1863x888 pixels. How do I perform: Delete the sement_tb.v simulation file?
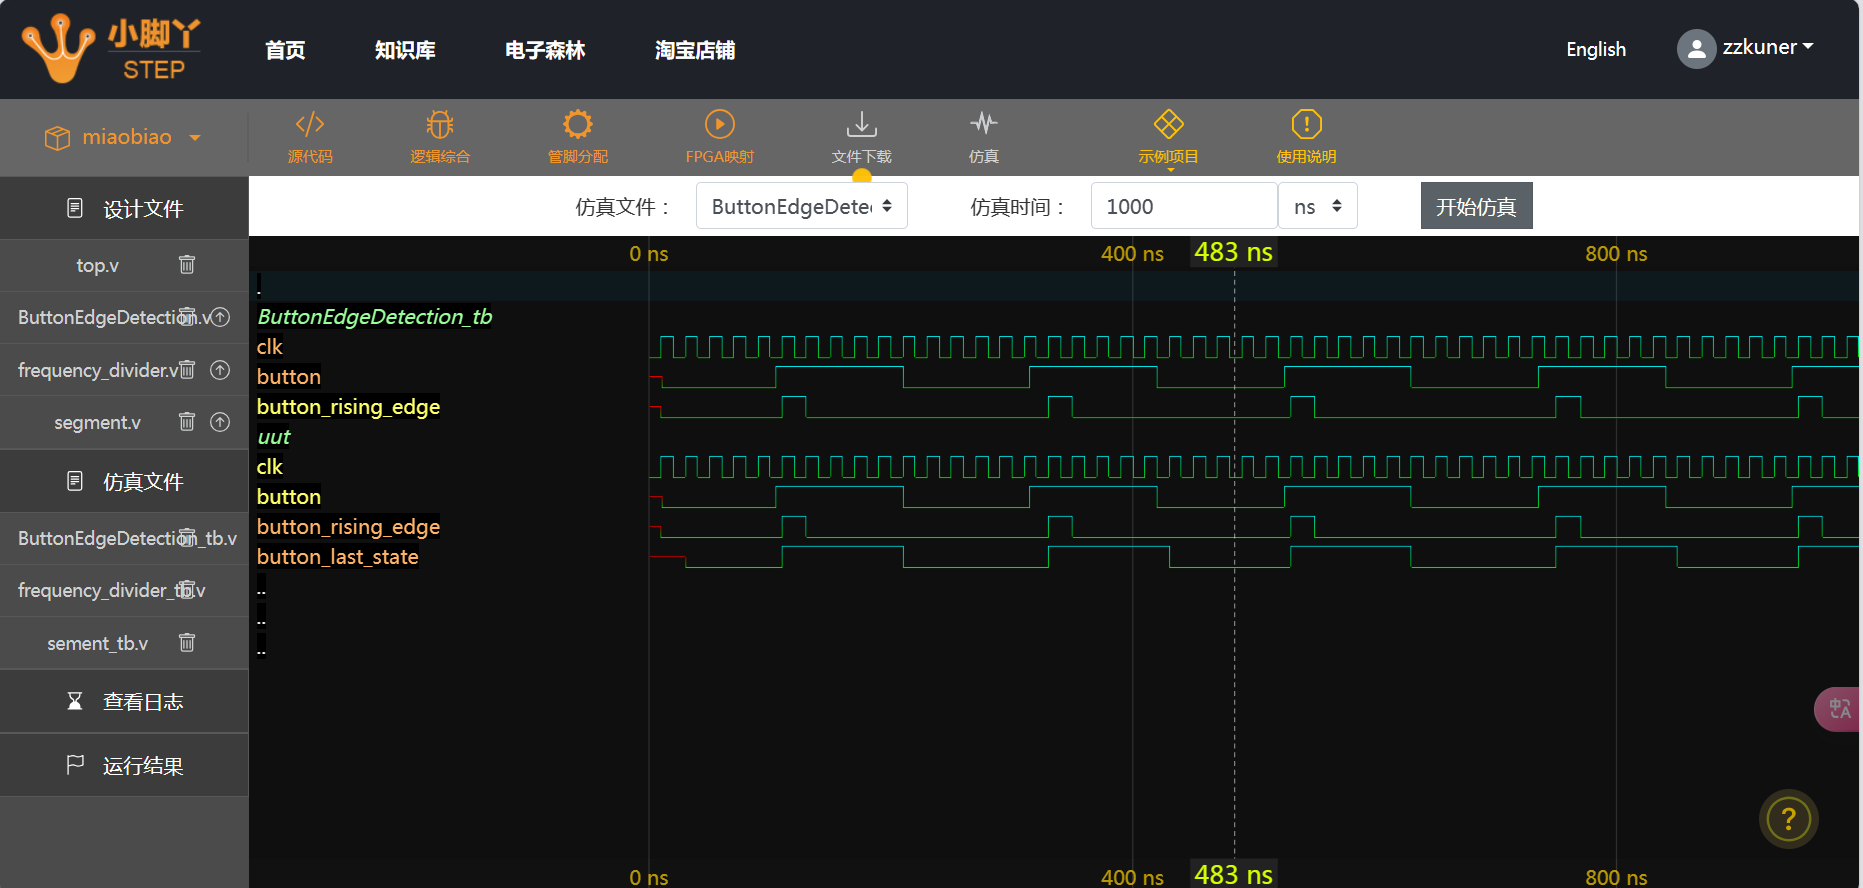point(187,643)
